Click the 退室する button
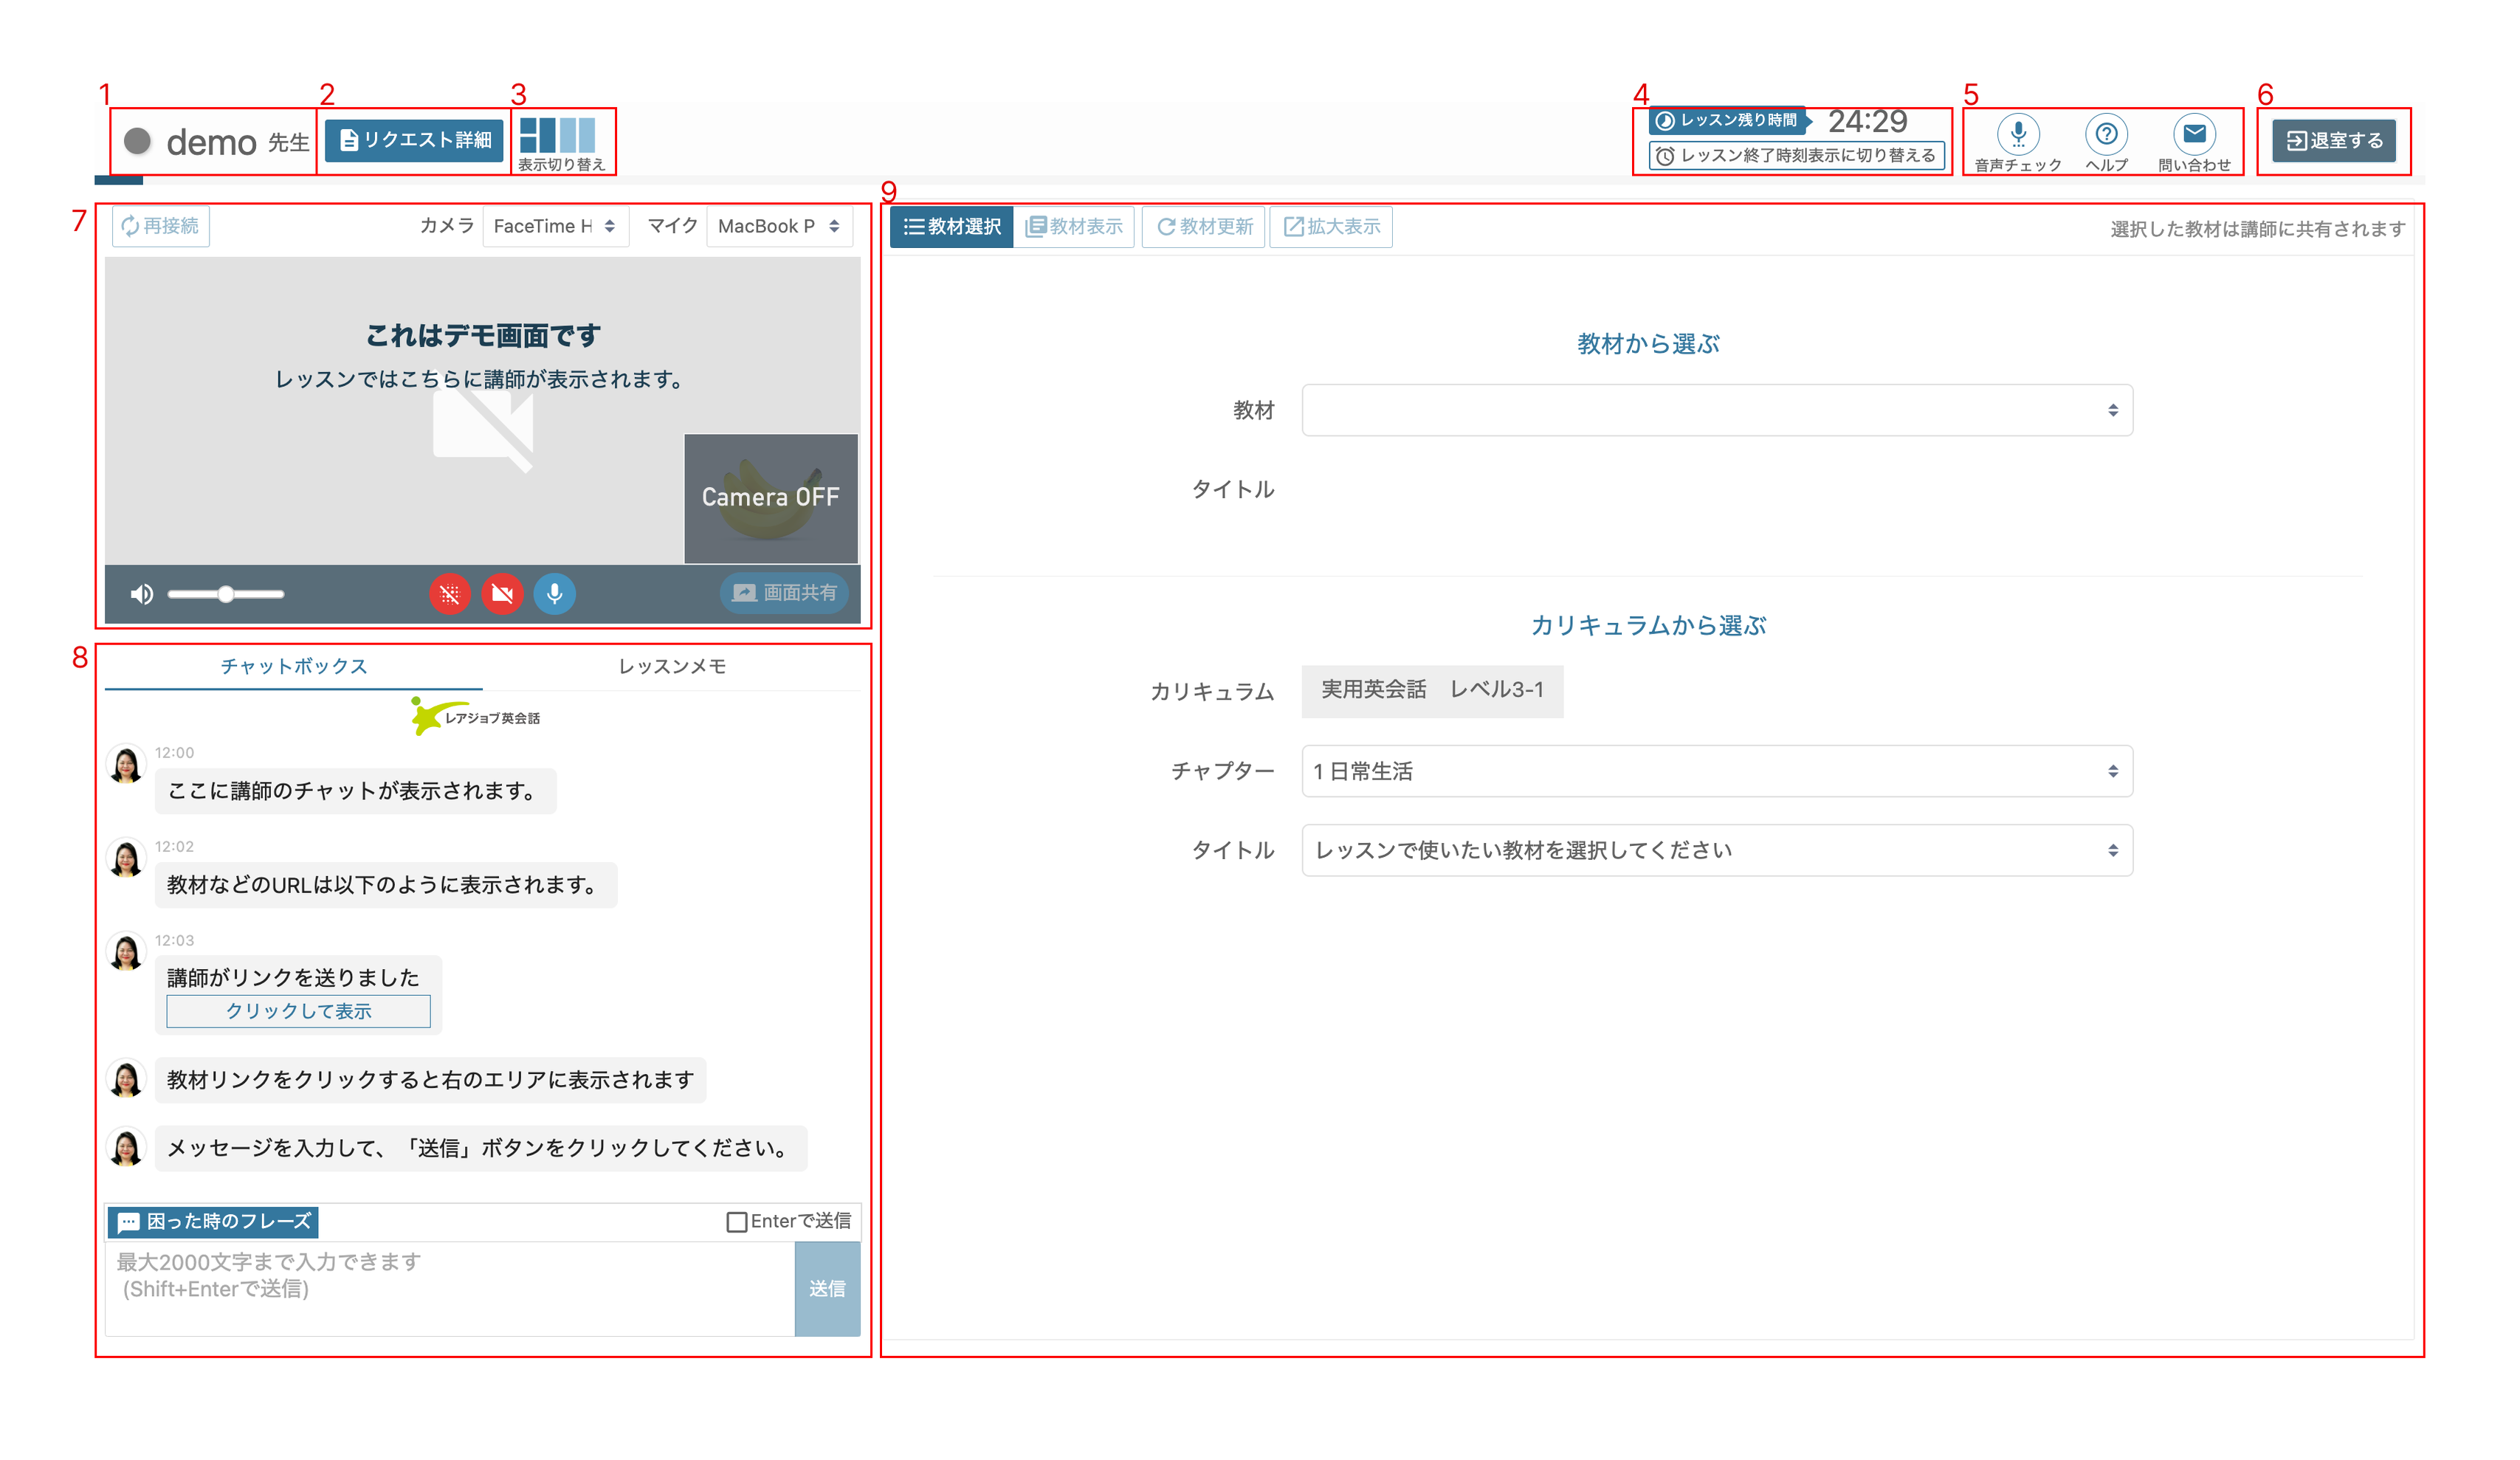 [x=2333, y=141]
